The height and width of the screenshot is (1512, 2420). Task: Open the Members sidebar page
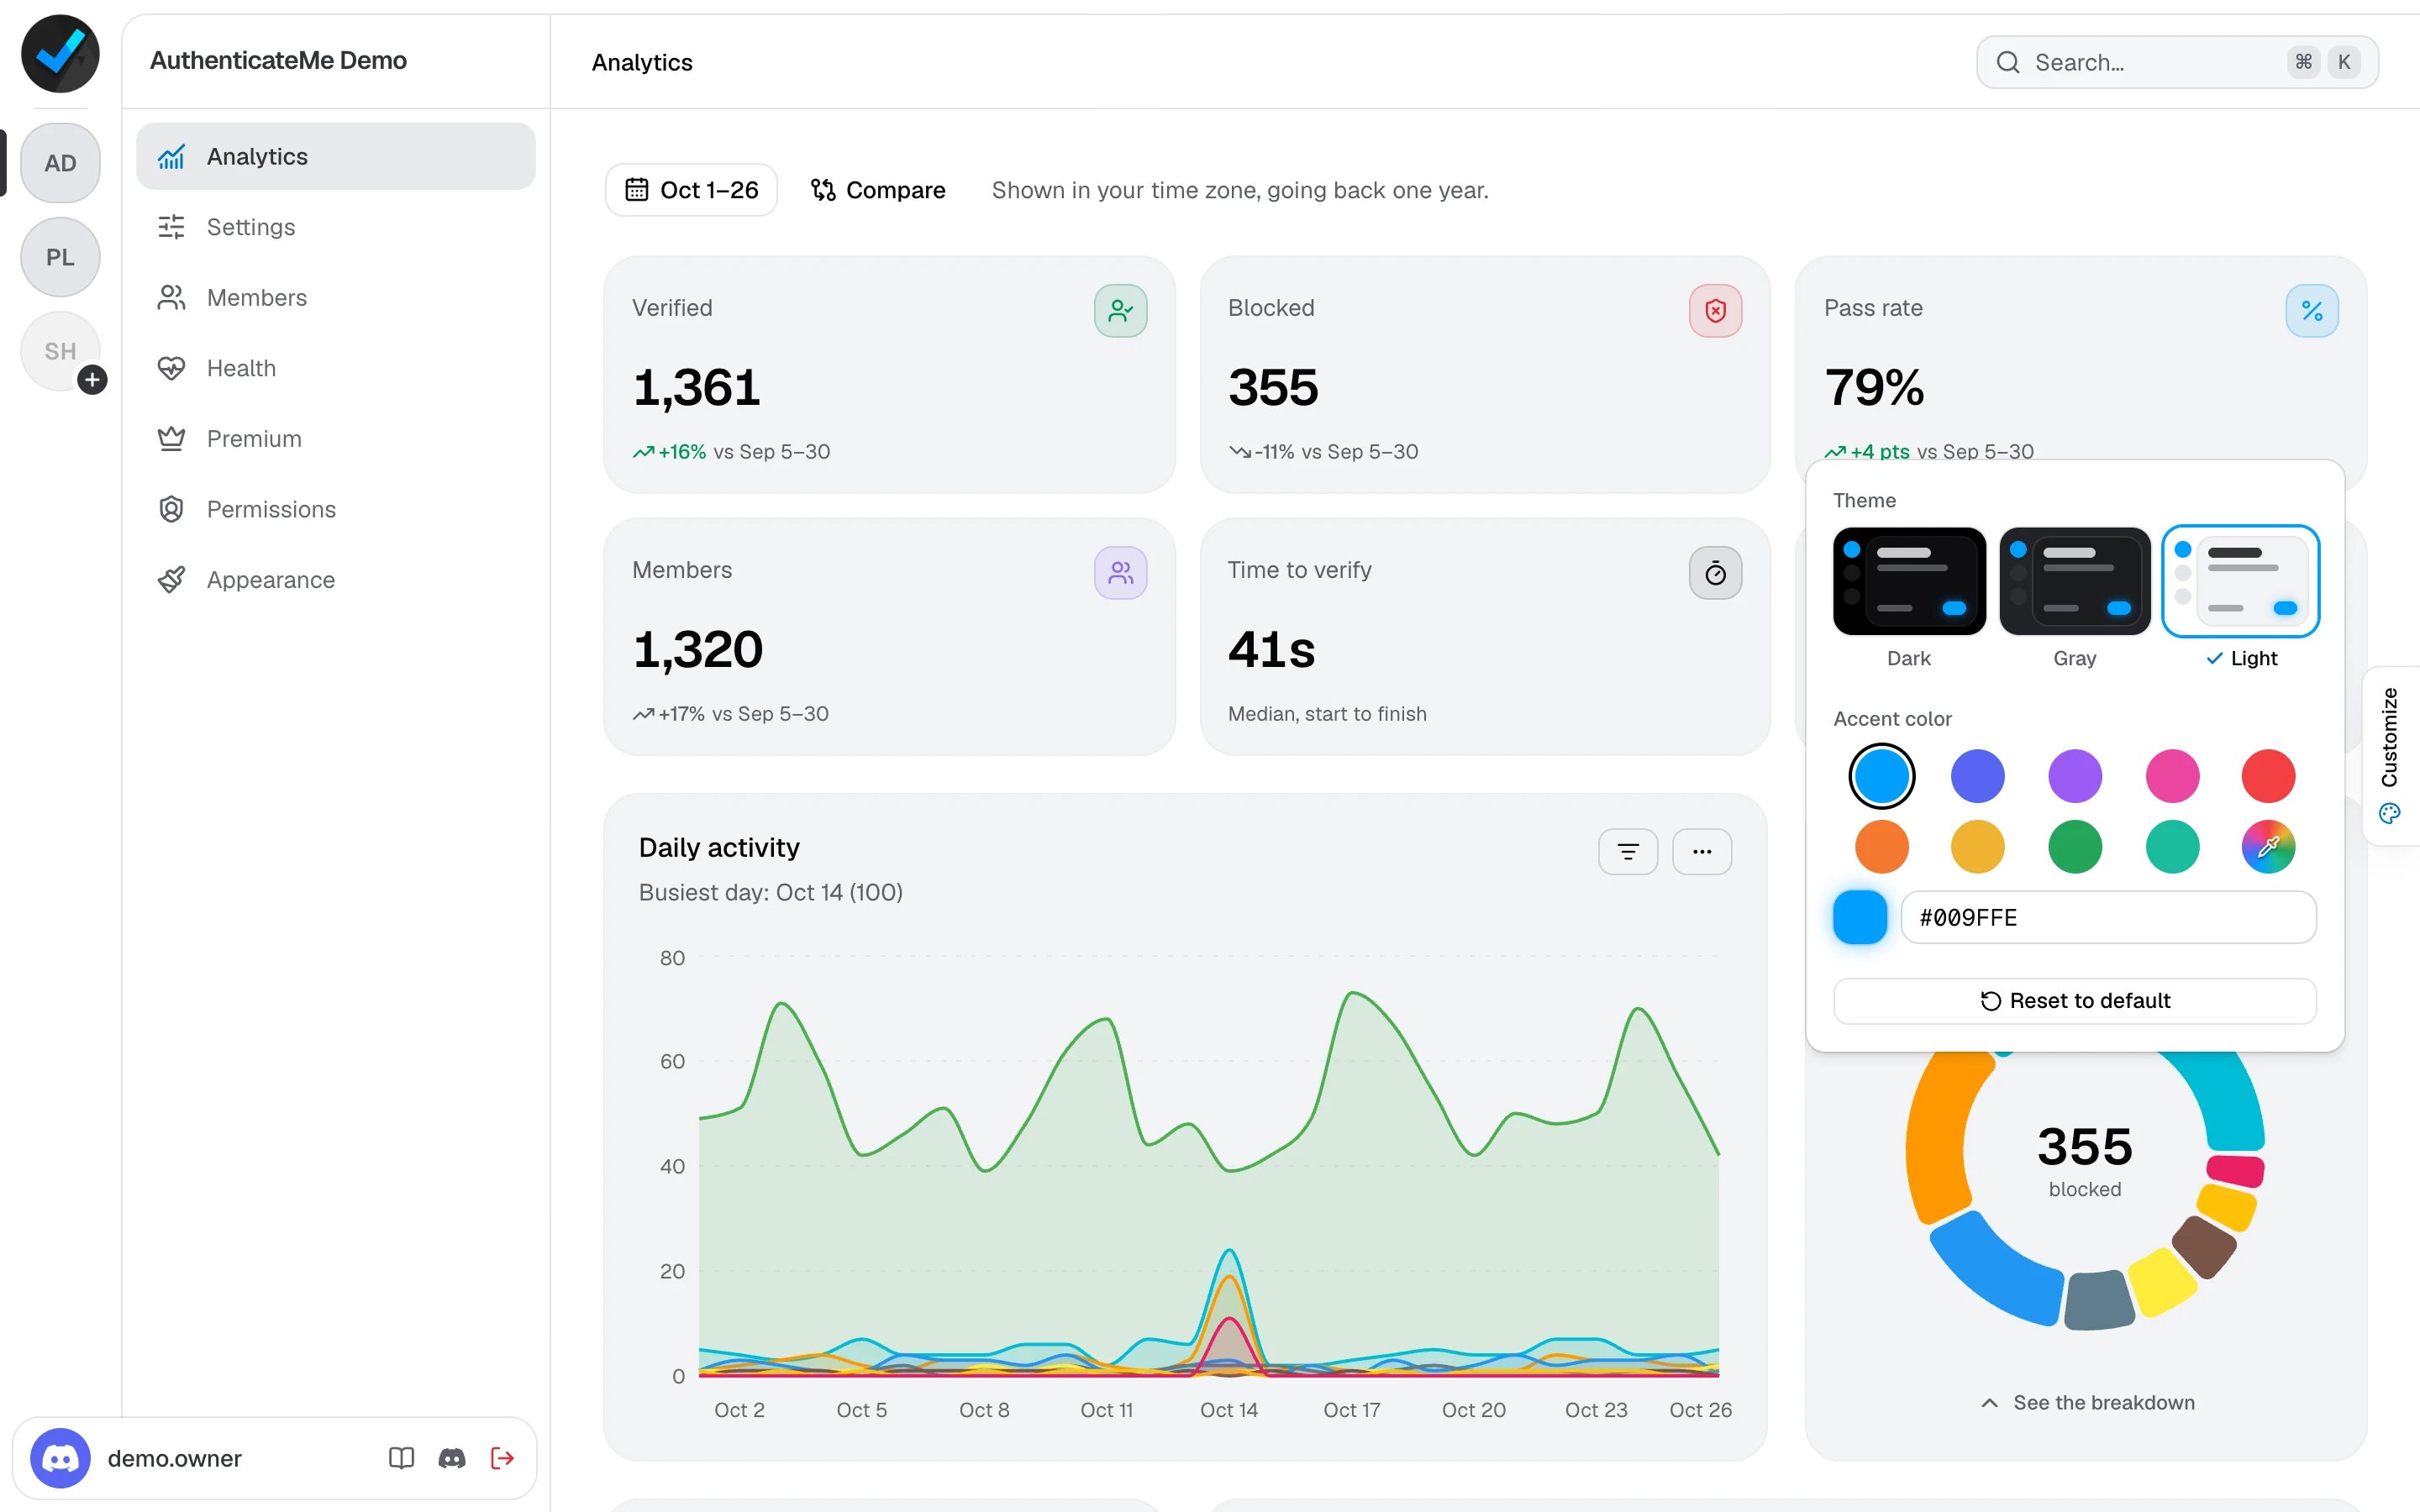coord(336,297)
